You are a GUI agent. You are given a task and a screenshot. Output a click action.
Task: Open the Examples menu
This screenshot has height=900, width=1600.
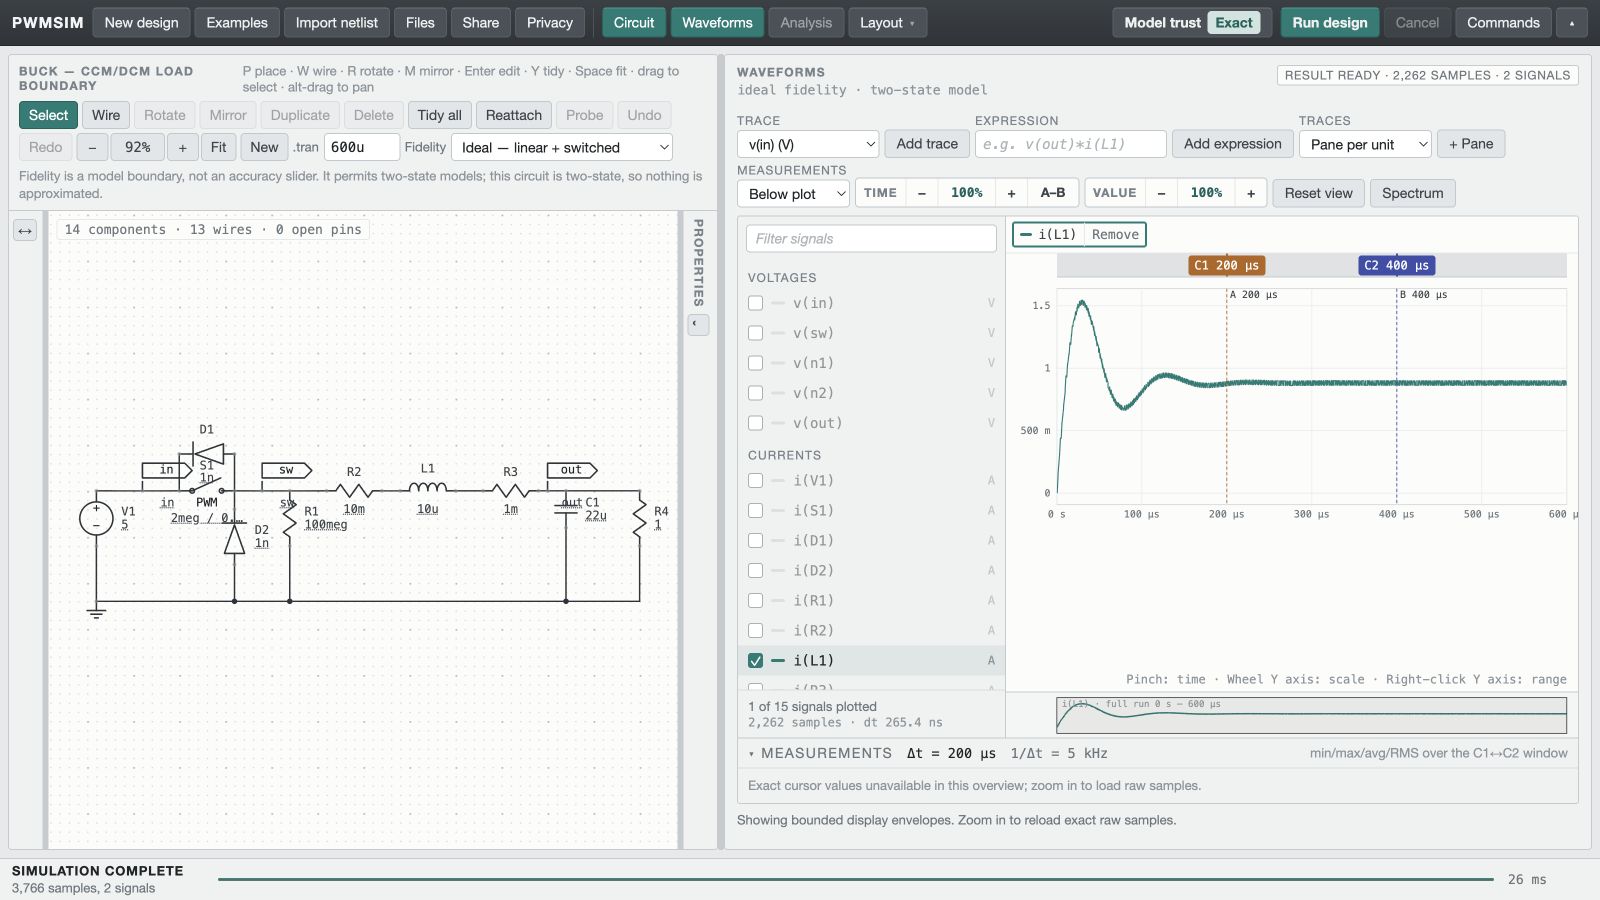(237, 23)
